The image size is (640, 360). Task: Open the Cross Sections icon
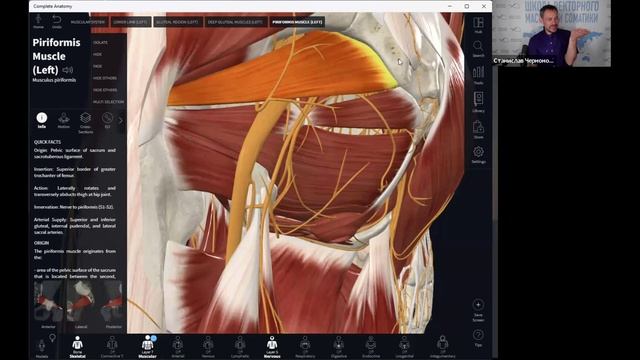[x=85, y=123]
